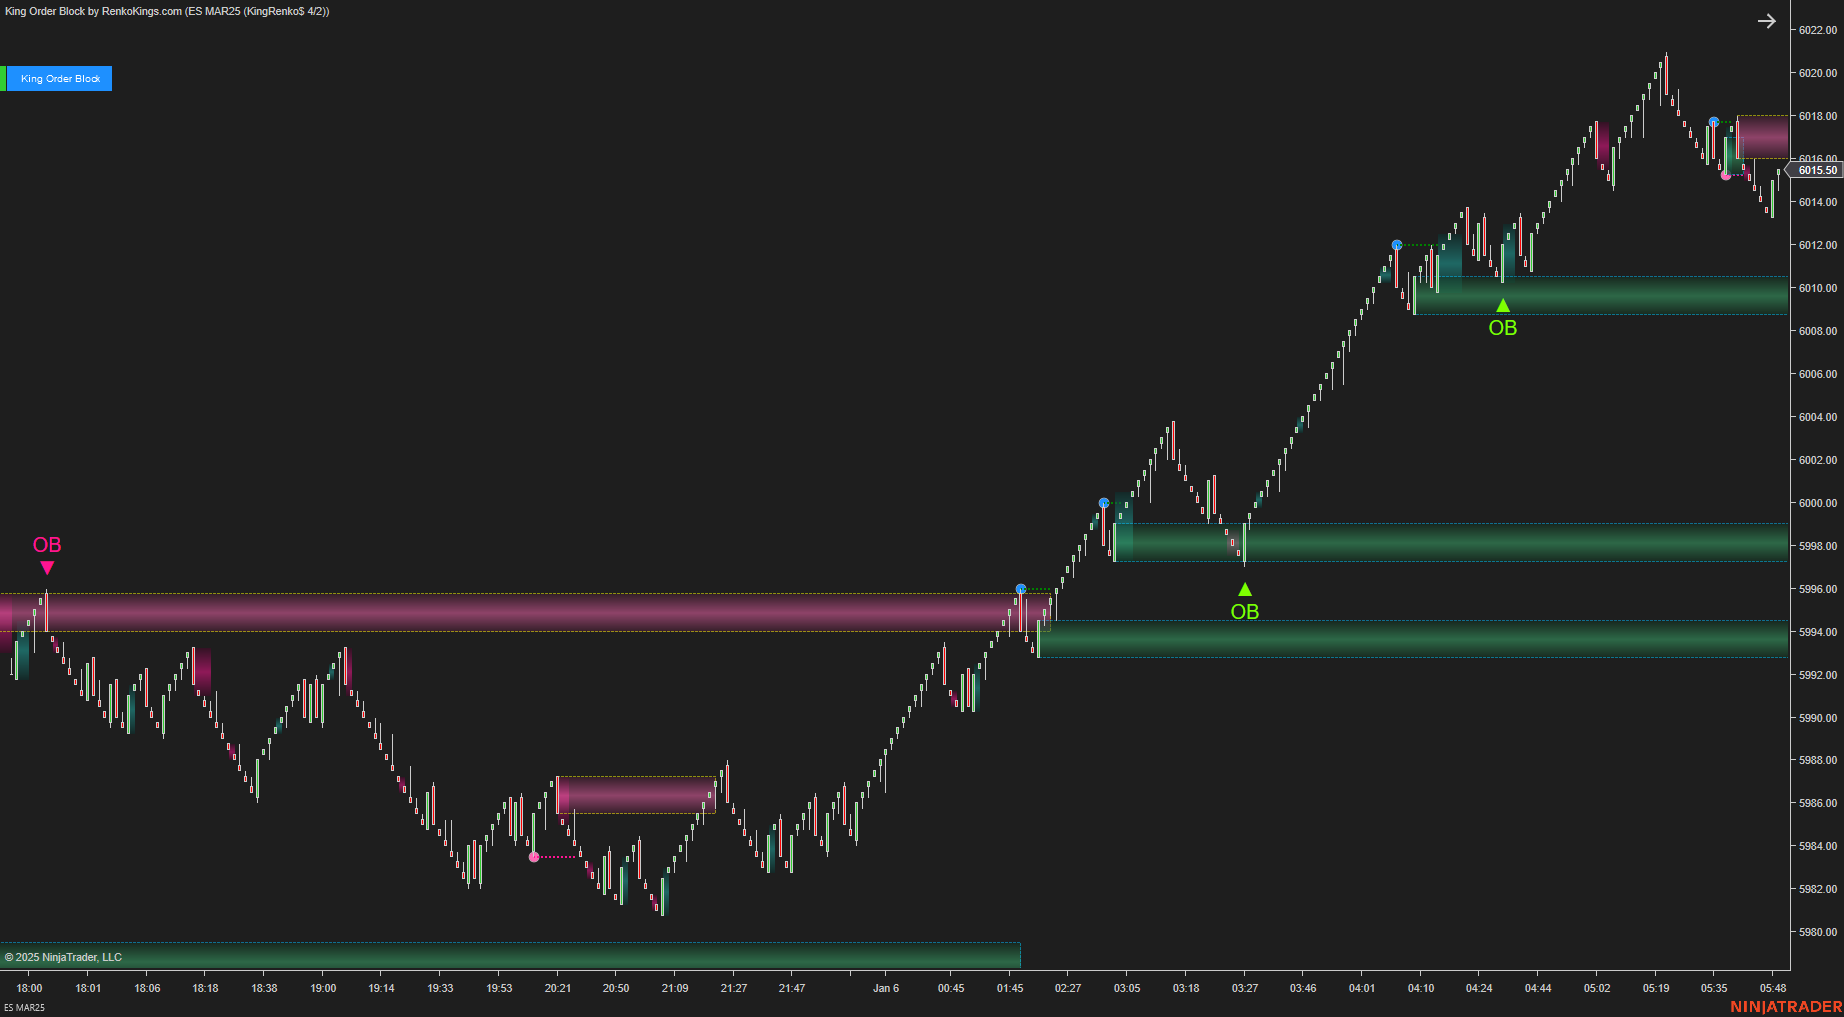Click the blue dot marker near 04:10
The width and height of the screenshot is (1844, 1017).
click(x=1396, y=244)
